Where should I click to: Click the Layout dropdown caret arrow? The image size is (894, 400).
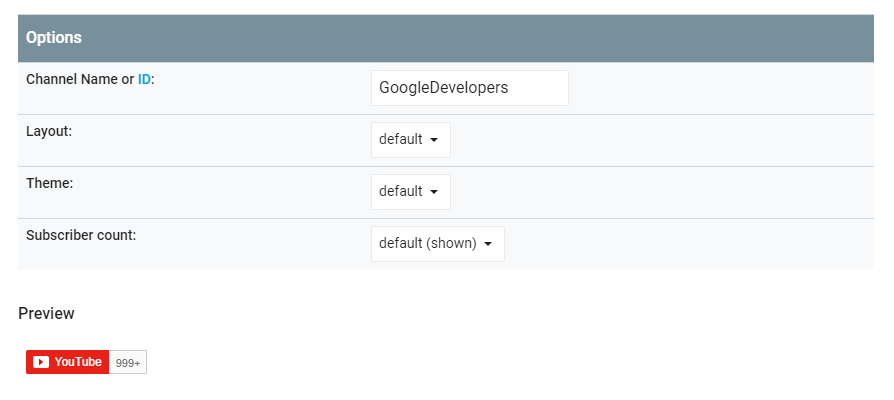(x=434, y=140)
